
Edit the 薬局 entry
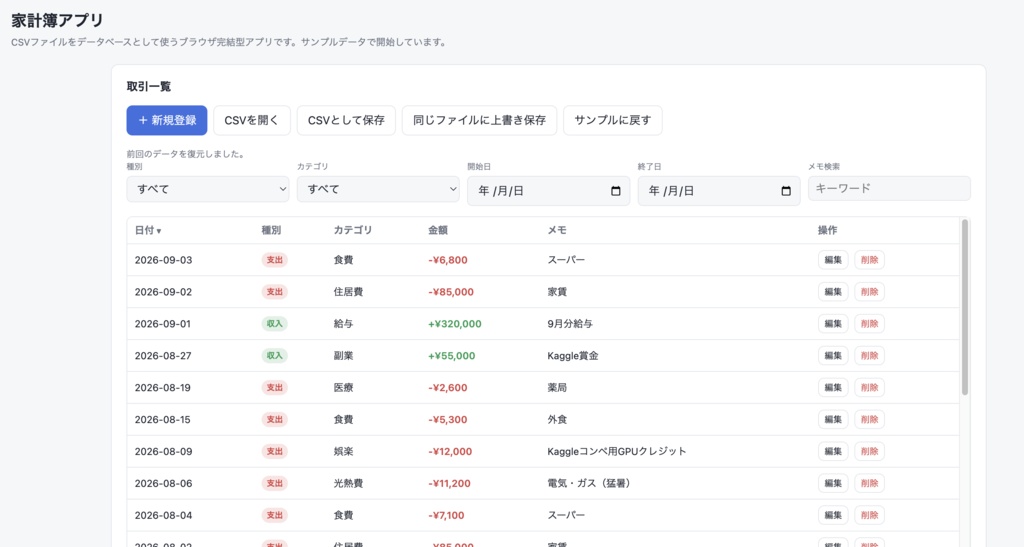point(833,388)
